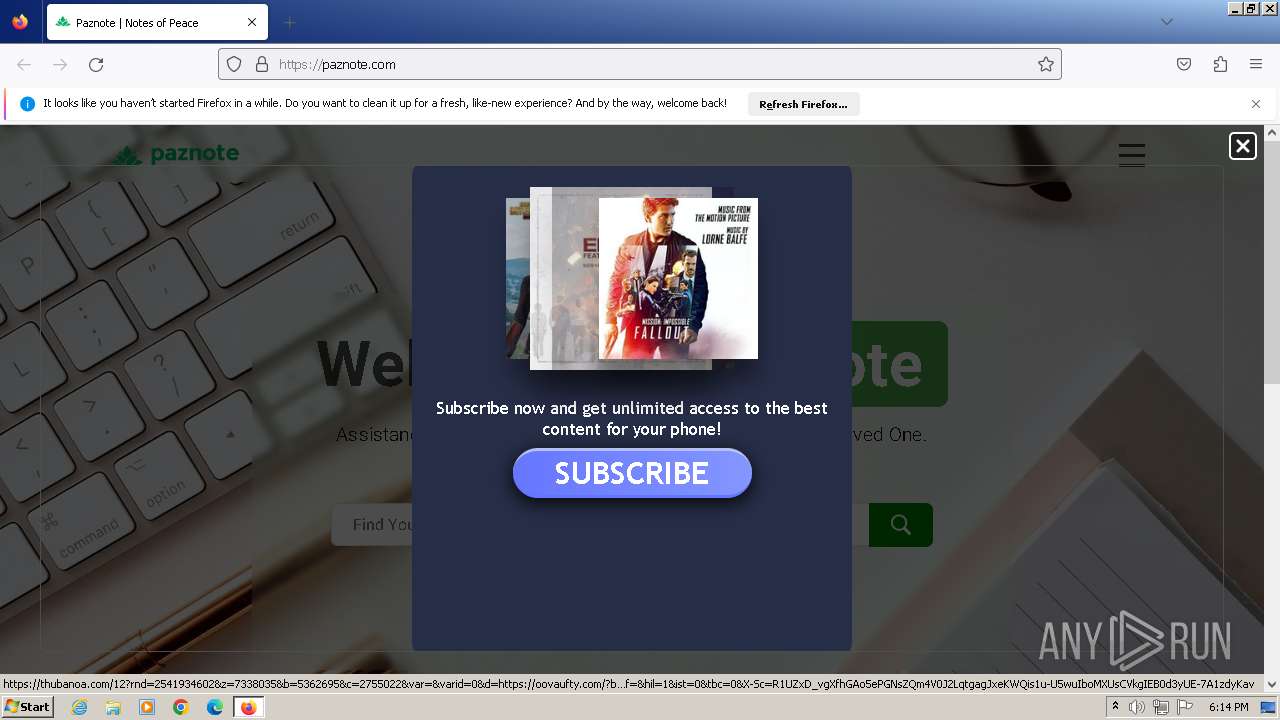Go forward using the forward arrow
The width and height of the screenshot is (1280, 720).
tap(60, 64)
